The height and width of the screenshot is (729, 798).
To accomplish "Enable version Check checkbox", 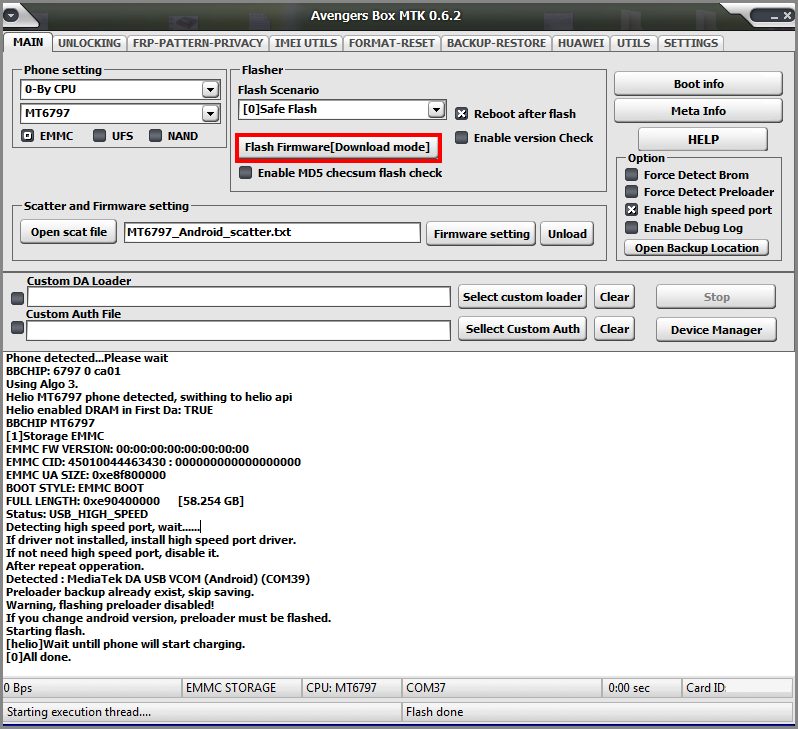I will coord(461,138).
